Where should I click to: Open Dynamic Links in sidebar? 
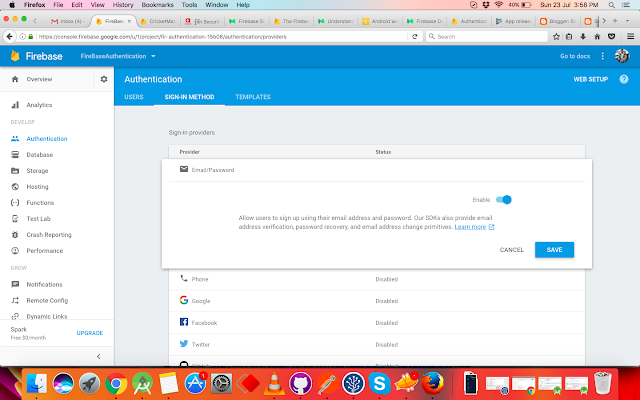47,316
